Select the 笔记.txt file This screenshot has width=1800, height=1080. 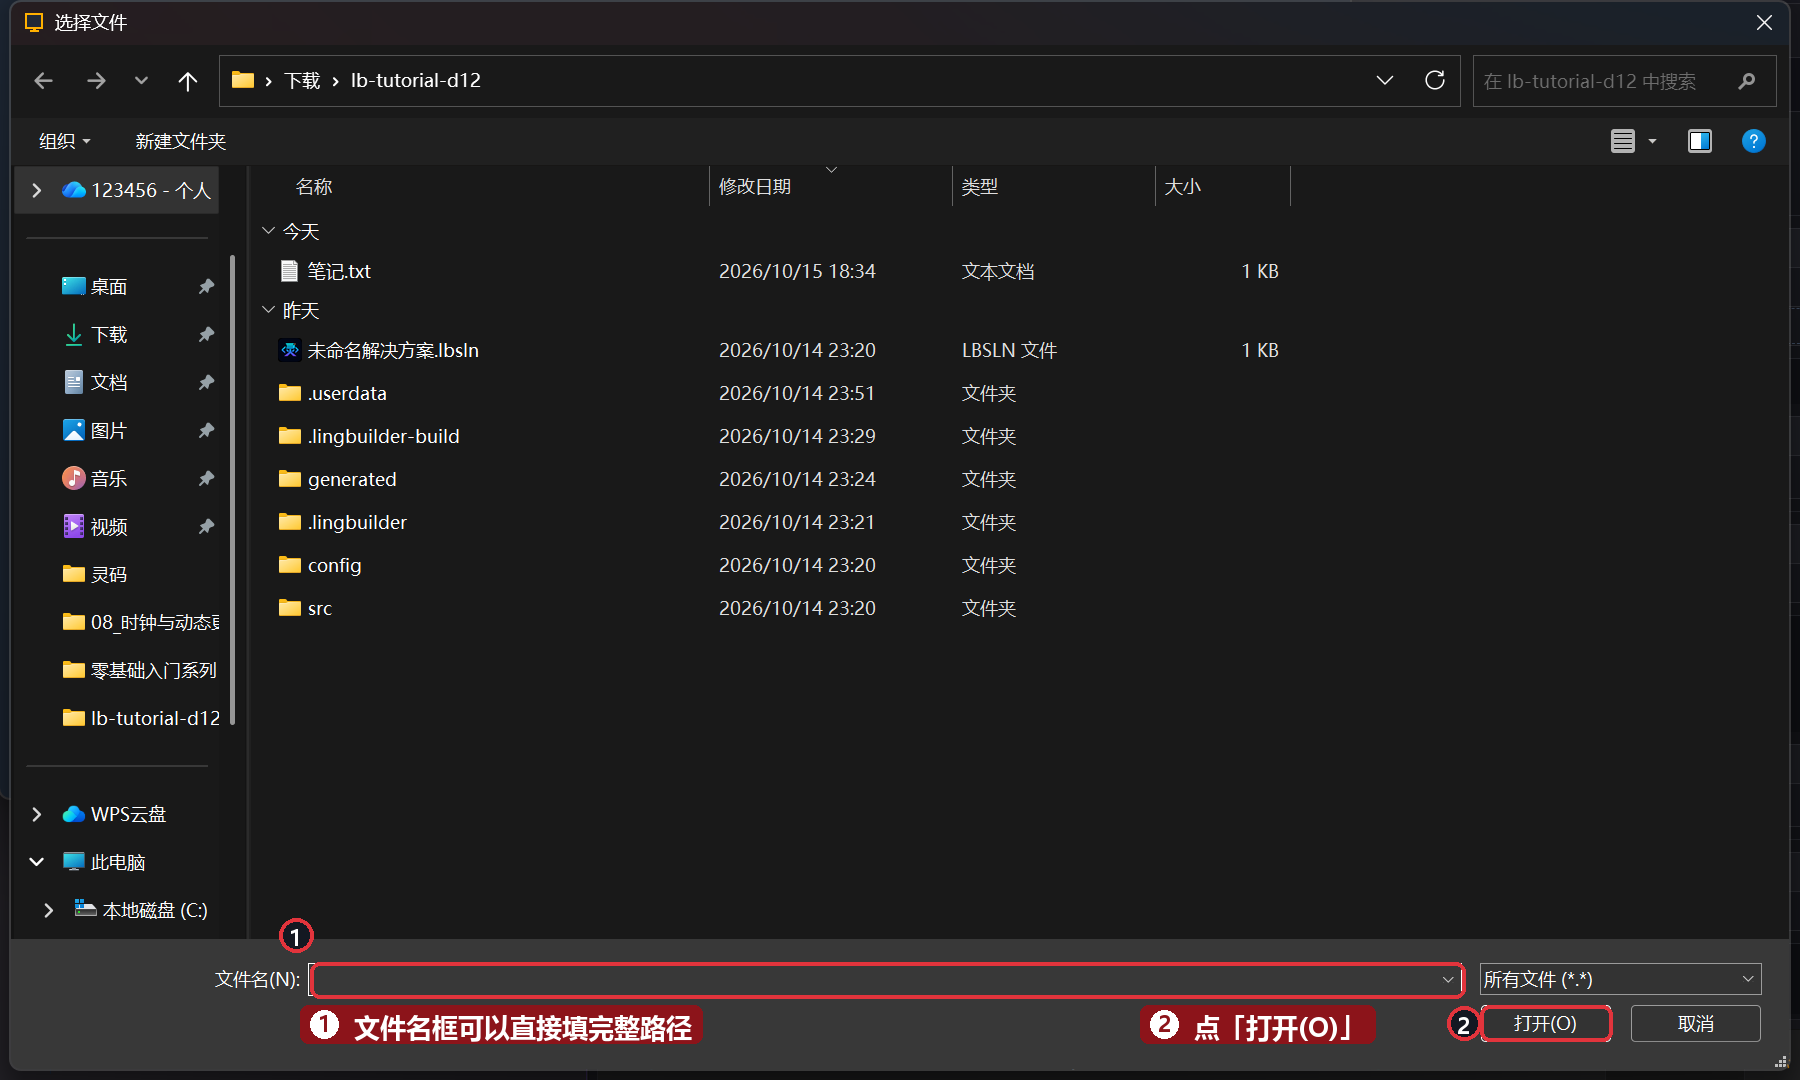coord(338,271)
